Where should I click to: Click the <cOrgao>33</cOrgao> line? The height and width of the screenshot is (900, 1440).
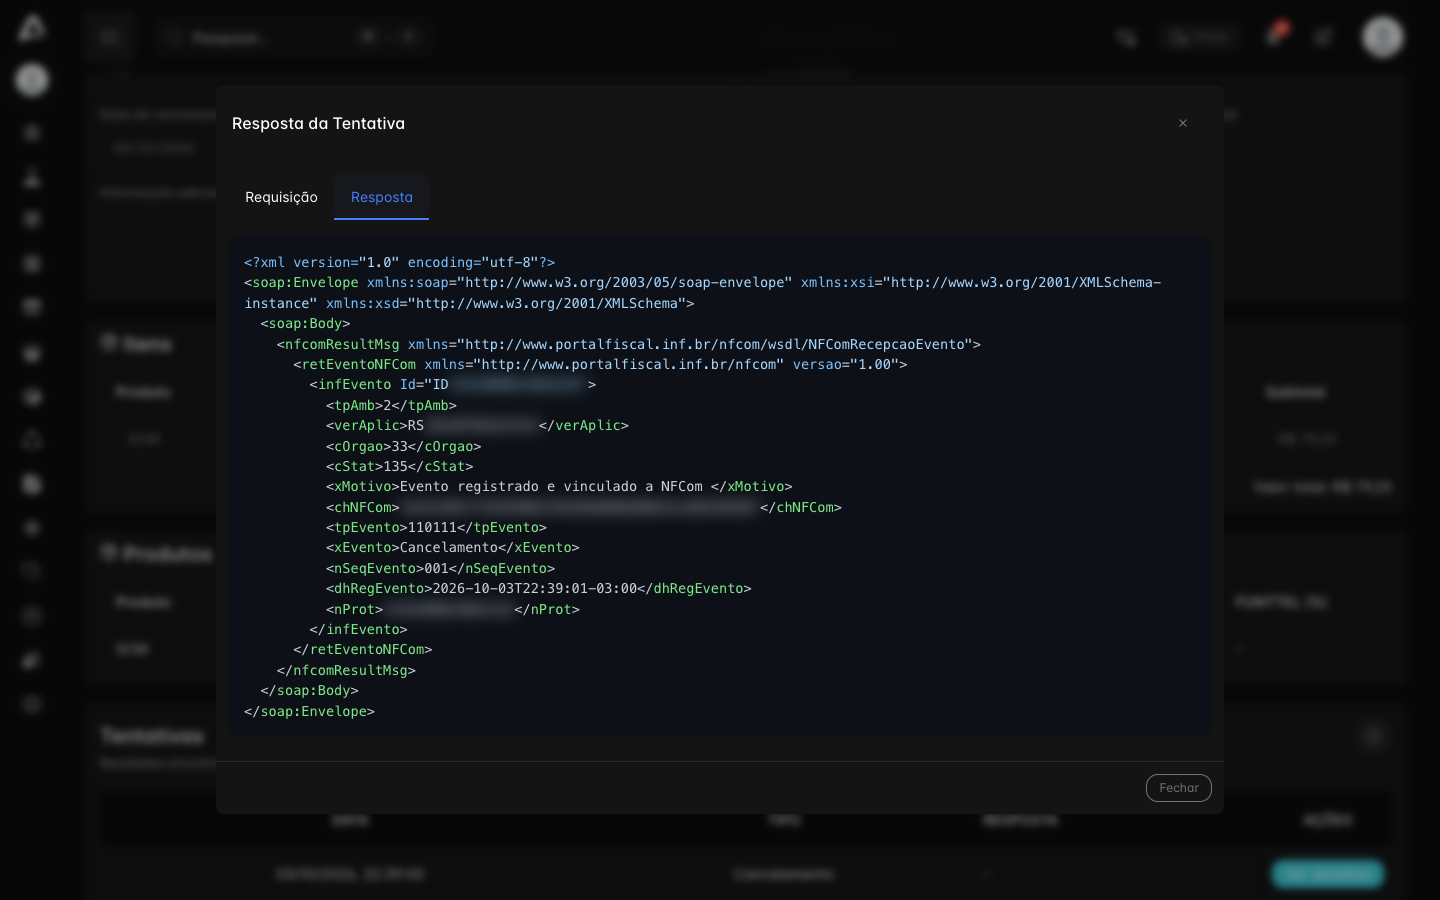point(404,446)
